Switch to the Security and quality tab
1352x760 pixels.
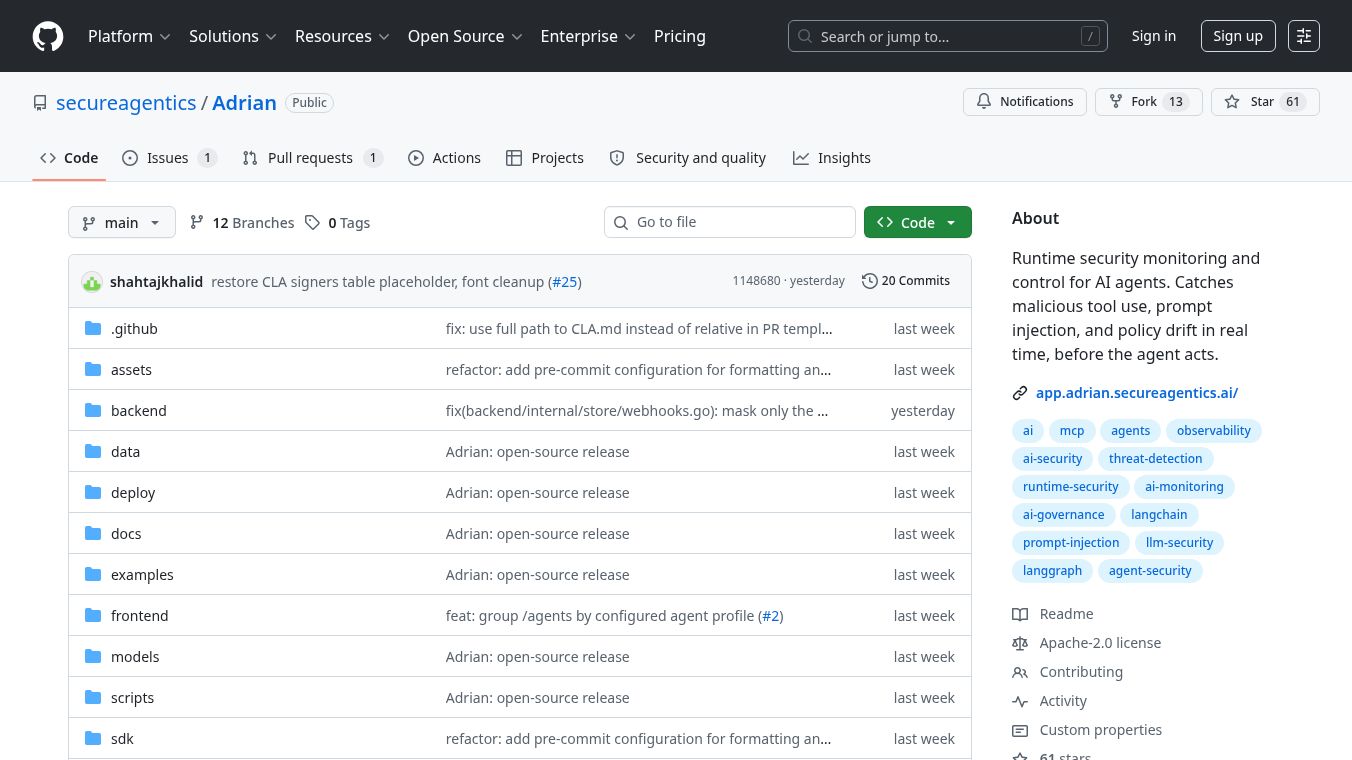pos(688,158)
